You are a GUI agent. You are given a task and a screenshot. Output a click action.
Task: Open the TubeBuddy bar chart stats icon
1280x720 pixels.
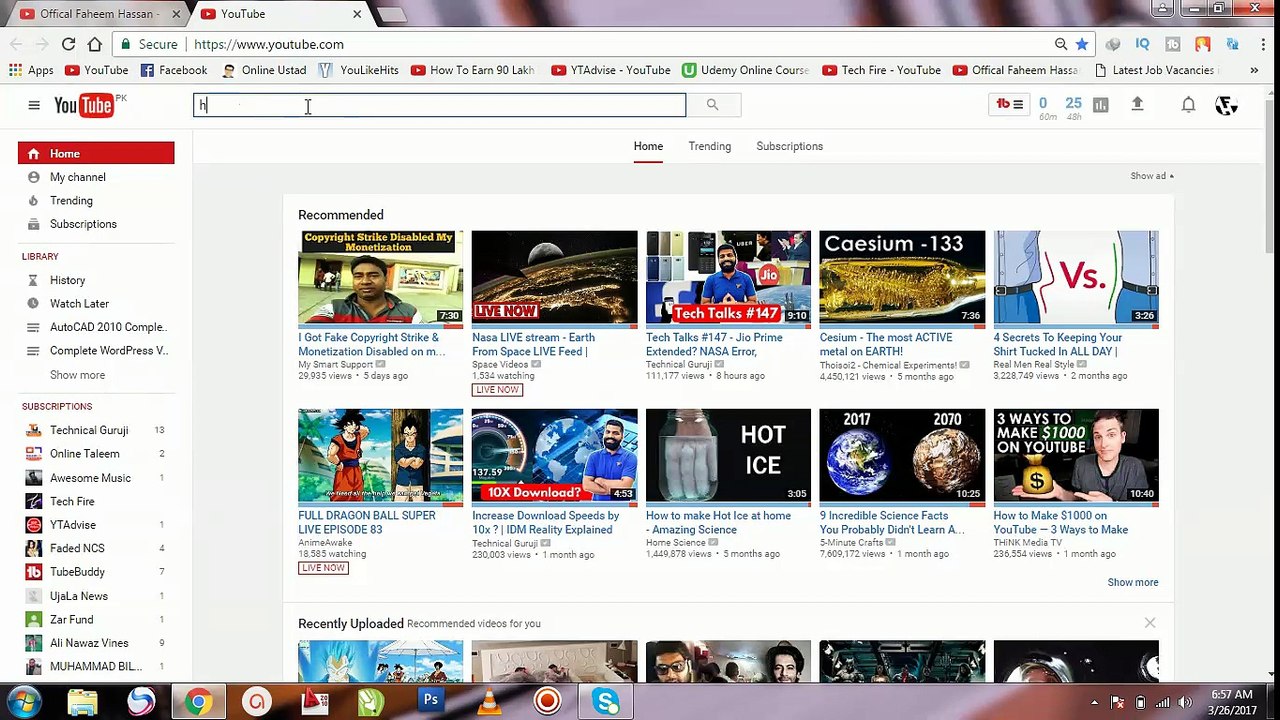(x=1100, y=104)
